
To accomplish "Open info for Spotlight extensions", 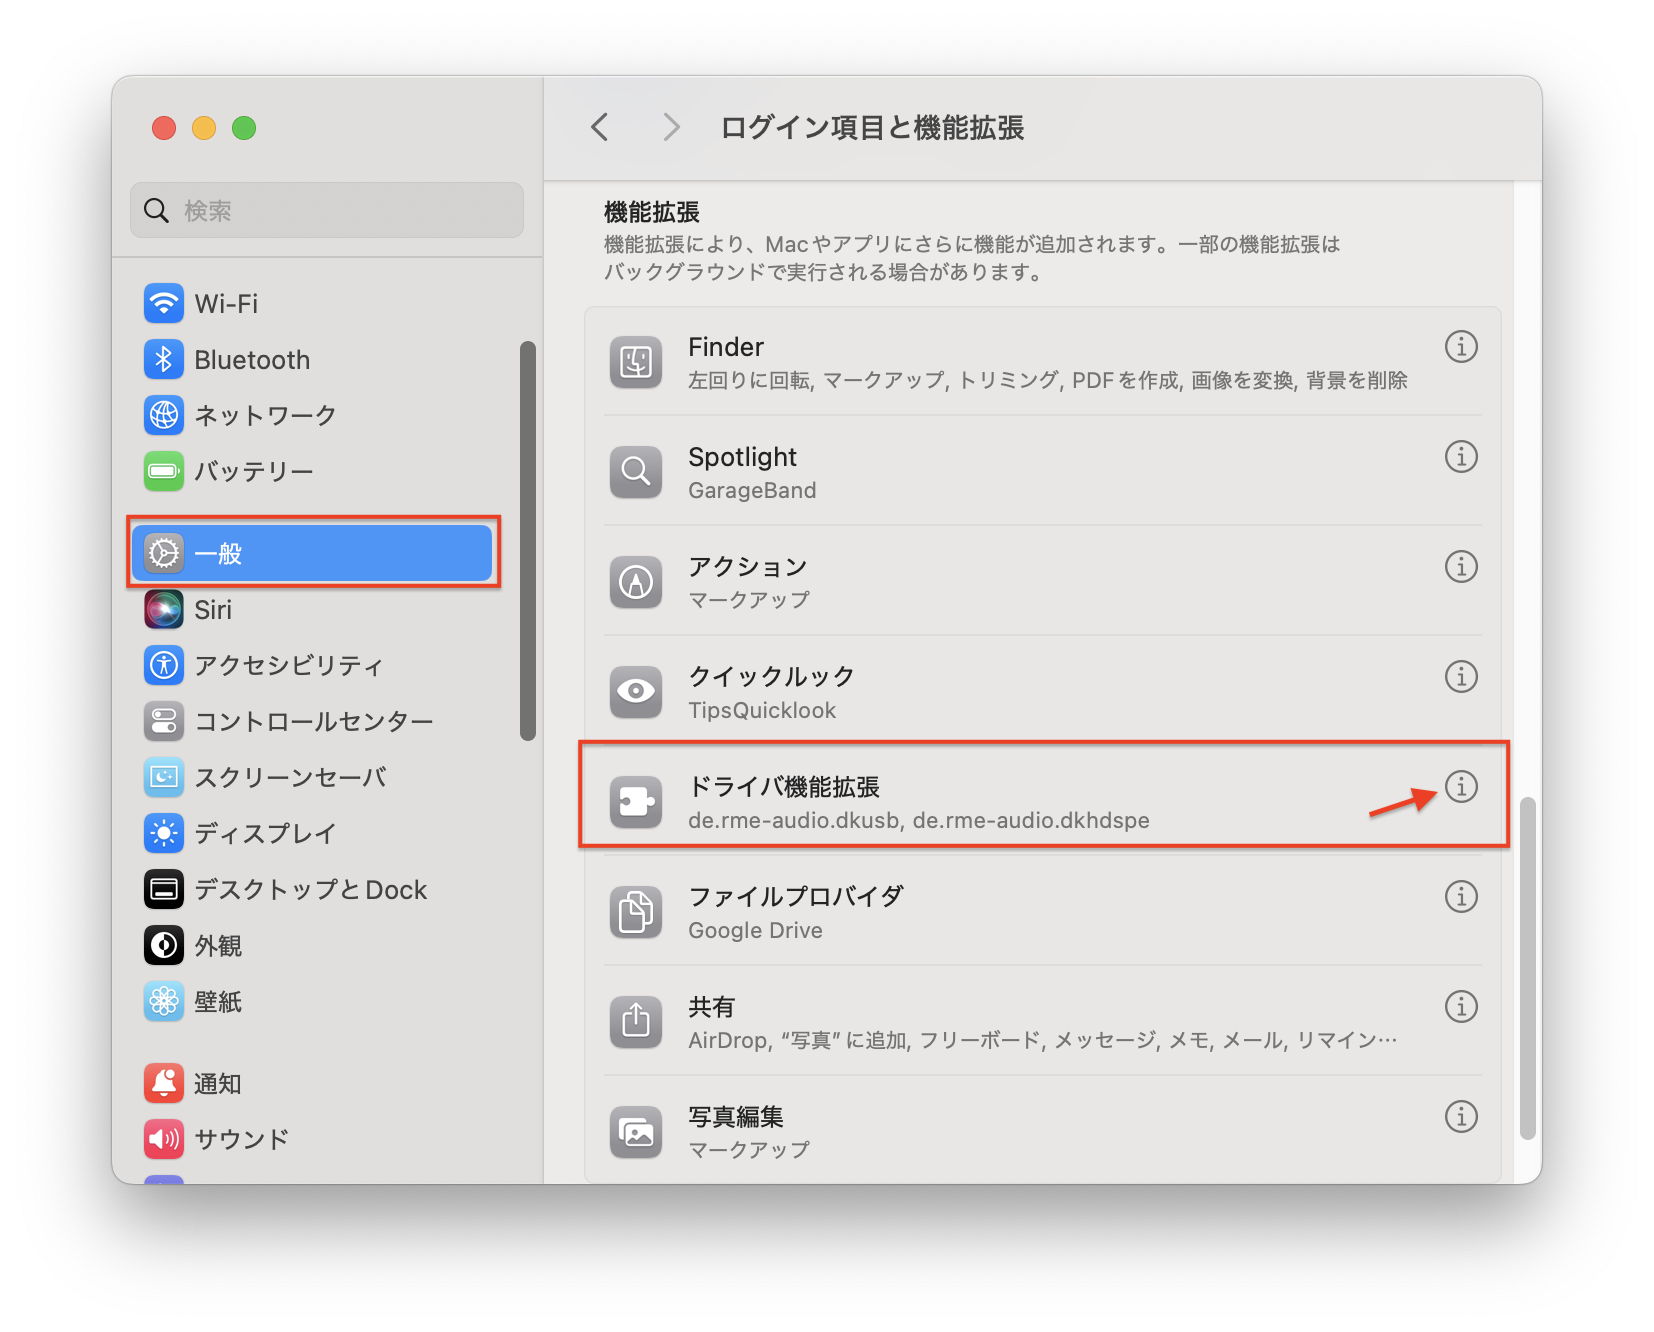I will 1461,457.
